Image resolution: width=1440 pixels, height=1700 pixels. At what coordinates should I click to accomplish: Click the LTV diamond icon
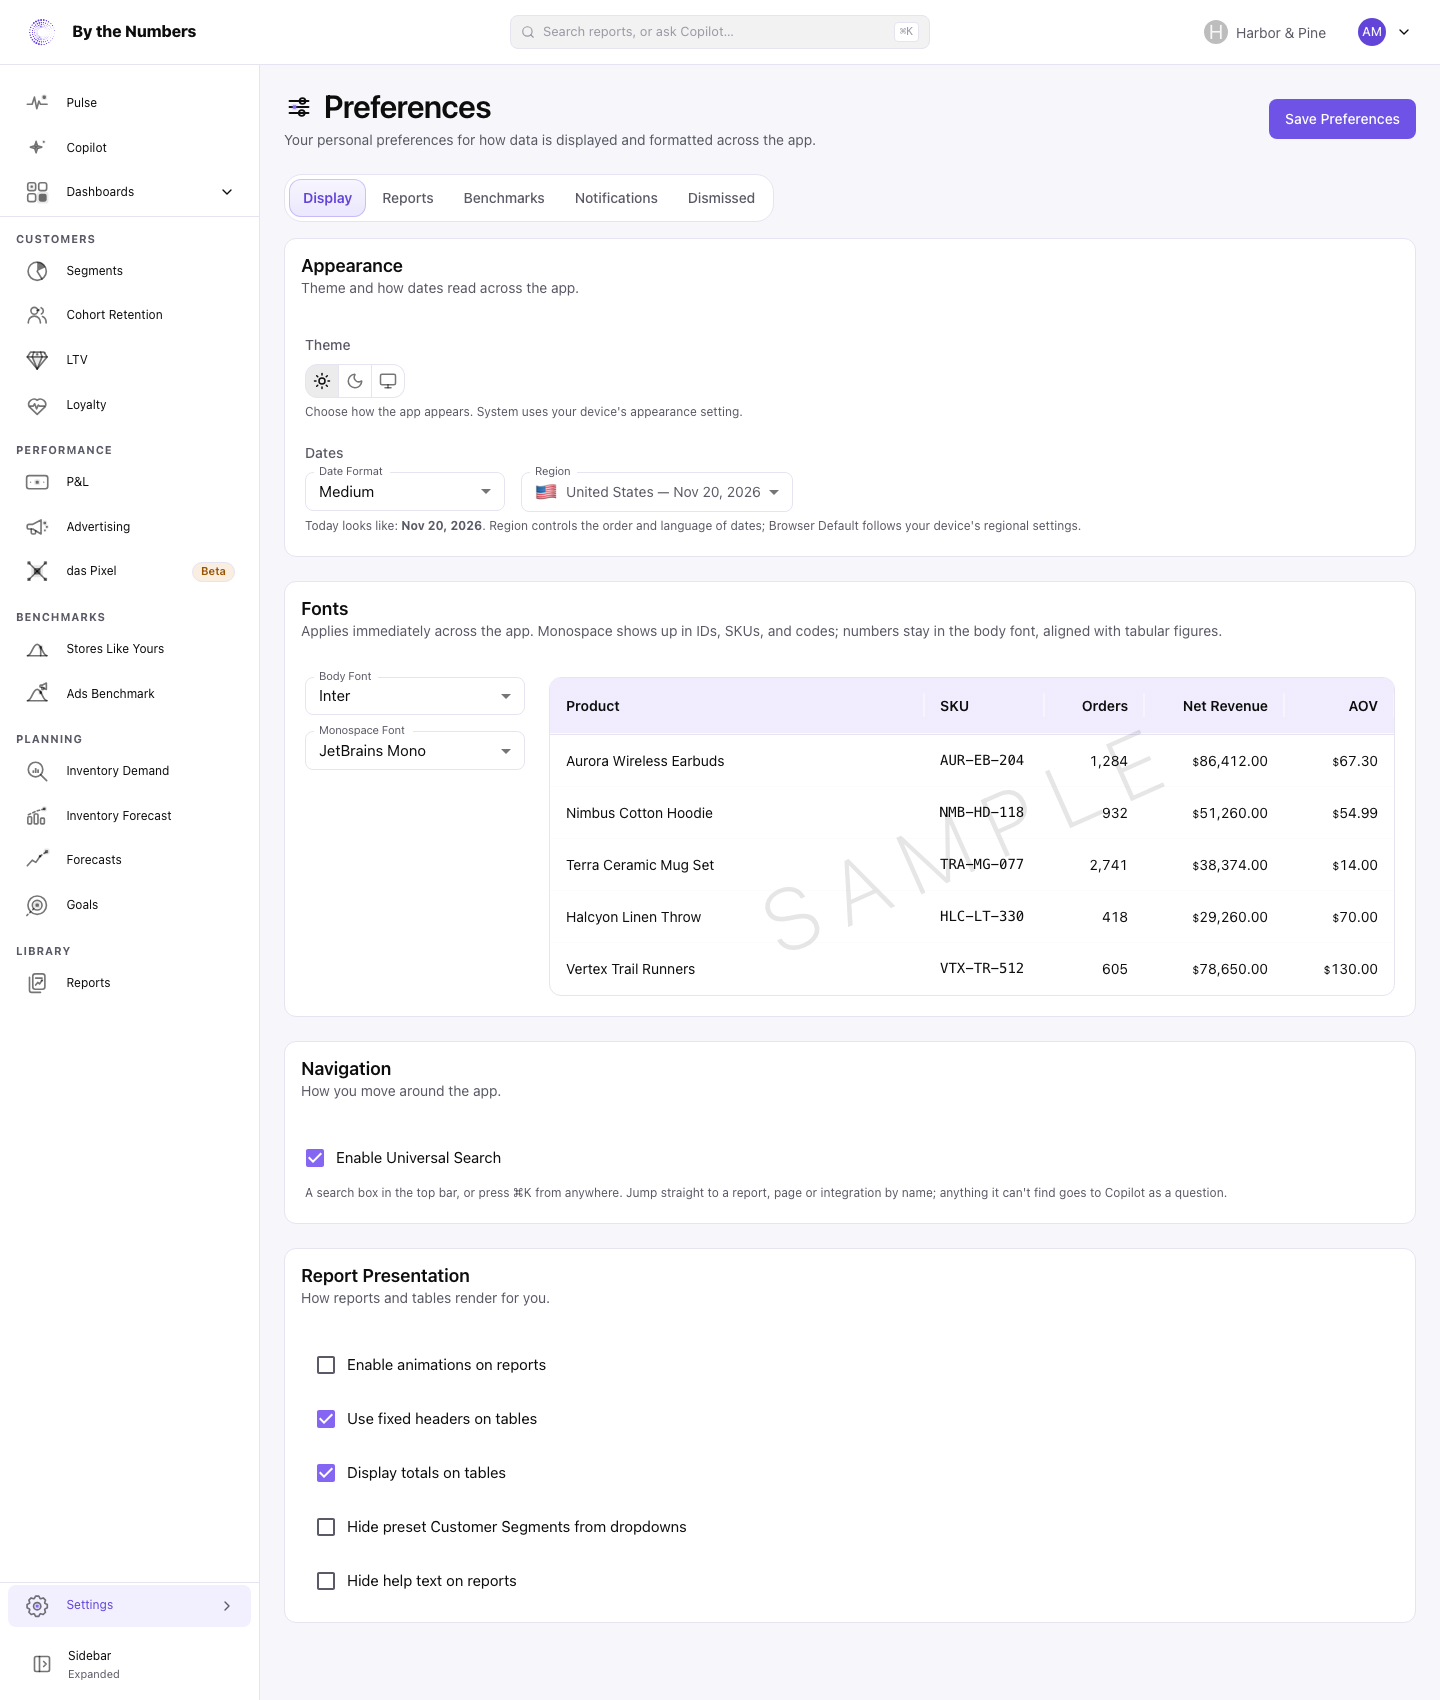click(37, 360)
